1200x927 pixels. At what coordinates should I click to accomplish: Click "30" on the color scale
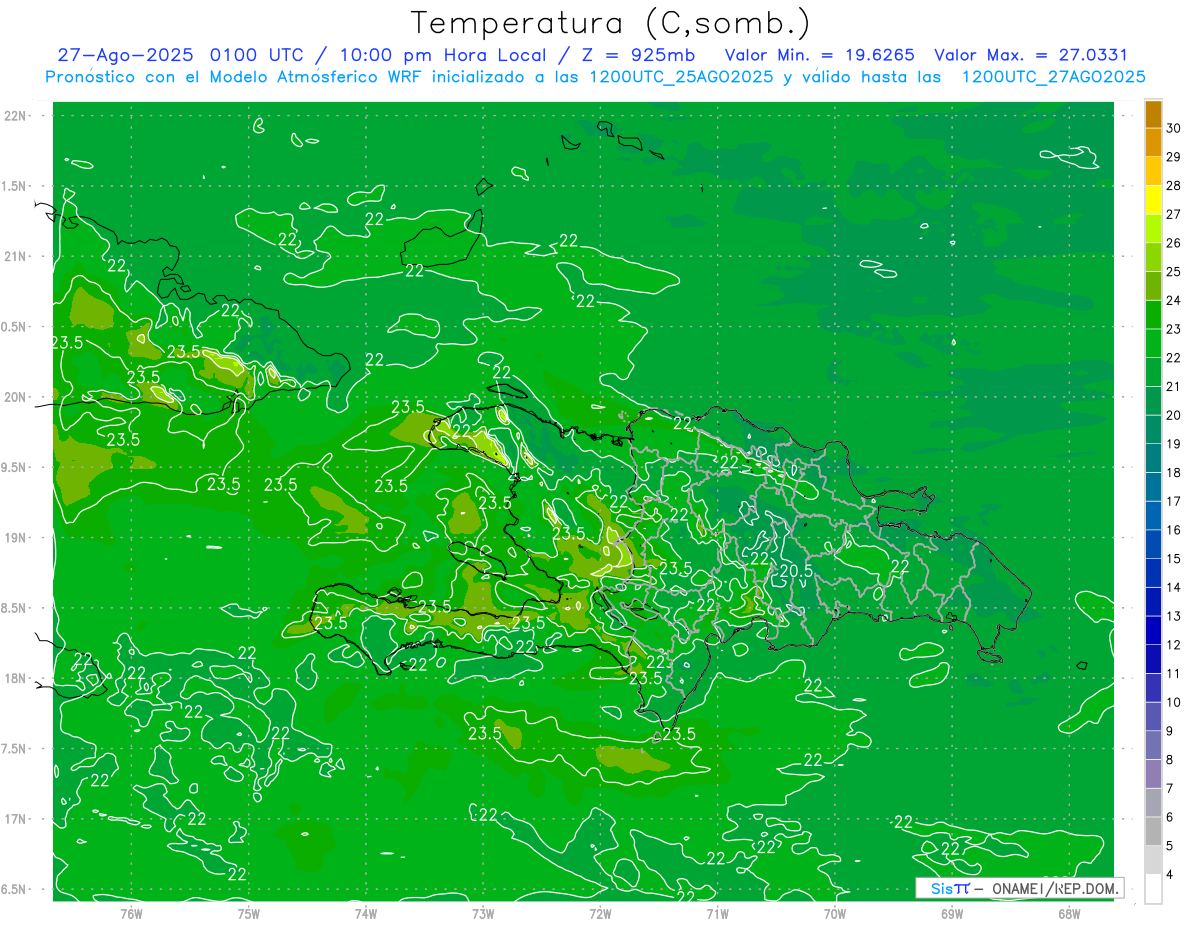pos(1174,128)
